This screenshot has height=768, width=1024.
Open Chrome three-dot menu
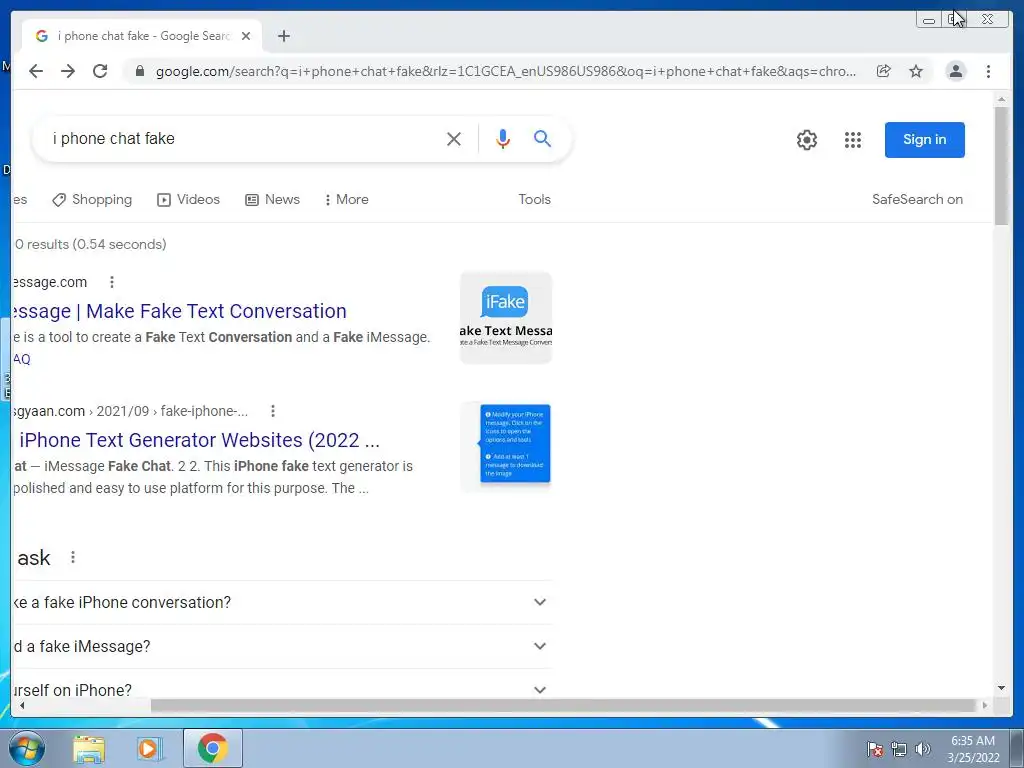click(x=988, y=71)
